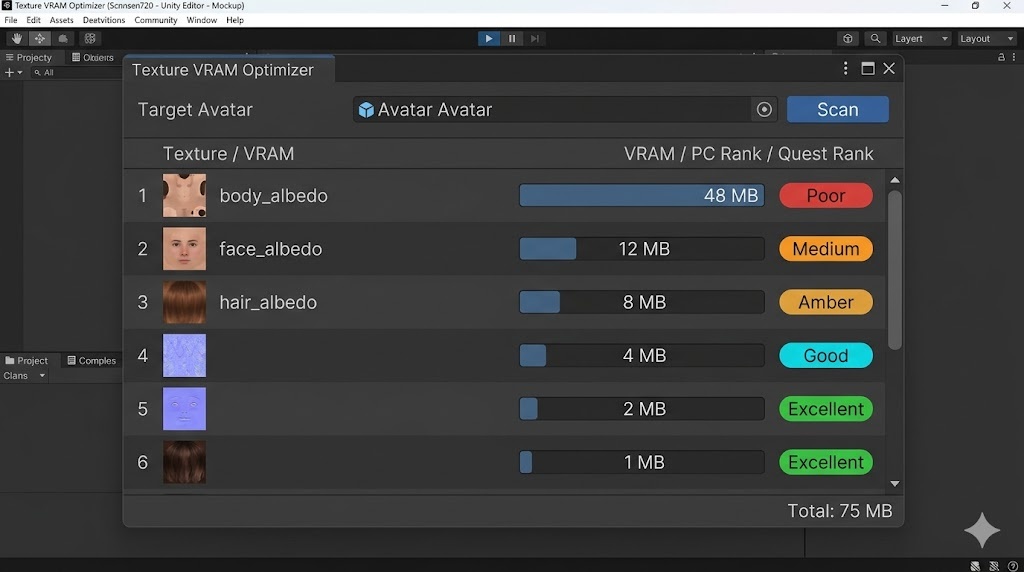1024x572 pixels.
Task: Open the Edit menu
Action: [33, 20]
